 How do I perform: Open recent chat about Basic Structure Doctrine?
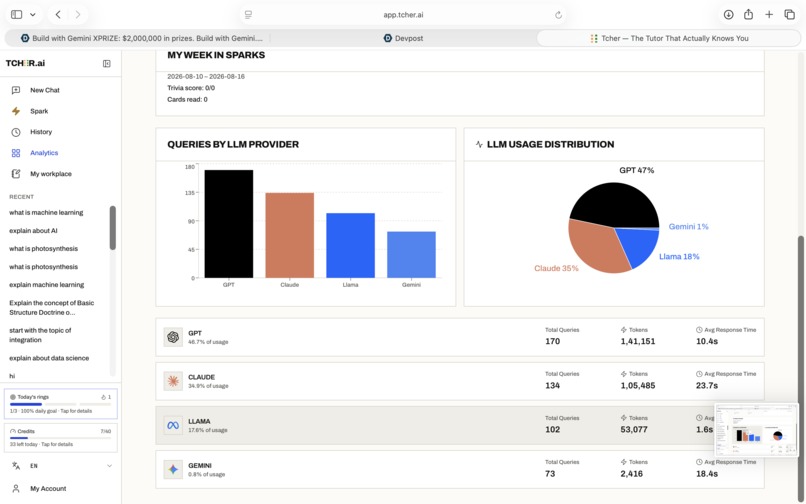(51, 308)
